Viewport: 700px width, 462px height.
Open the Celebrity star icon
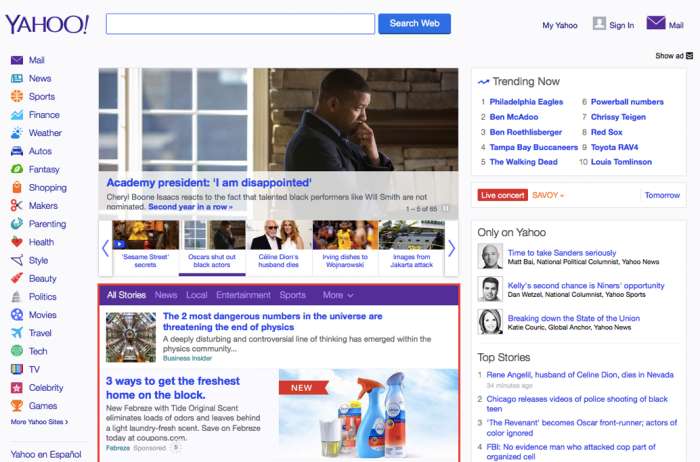tap(17, 387)
